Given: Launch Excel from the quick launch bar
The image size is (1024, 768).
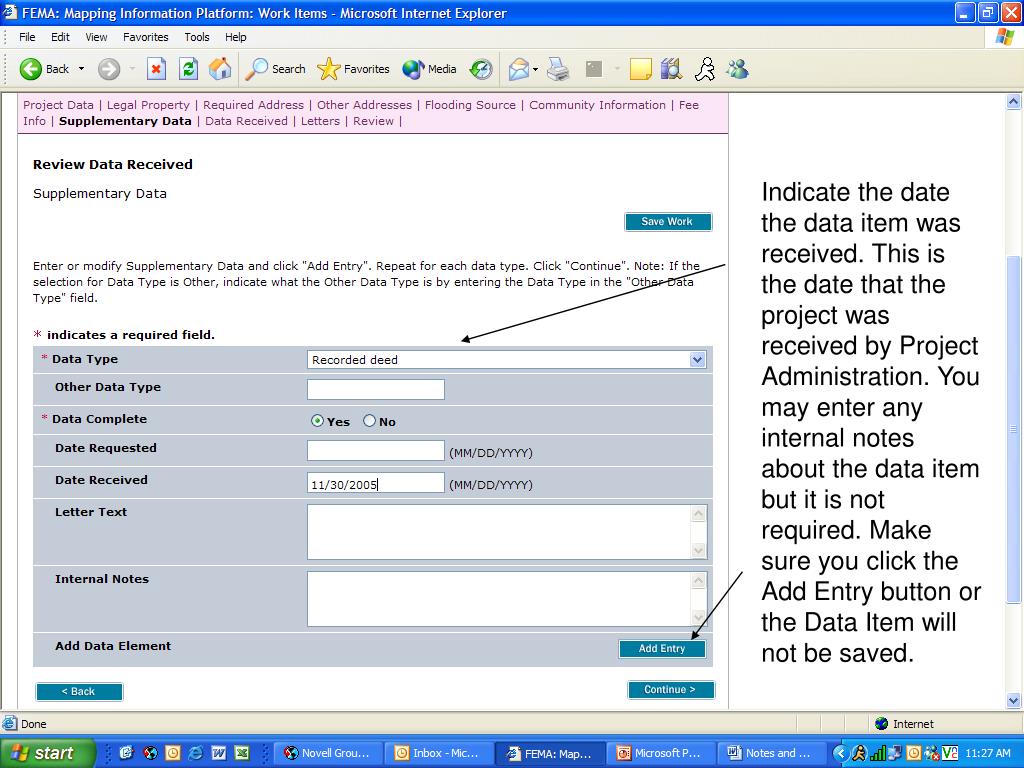Looking at the screenshot, I should point(242,753).
